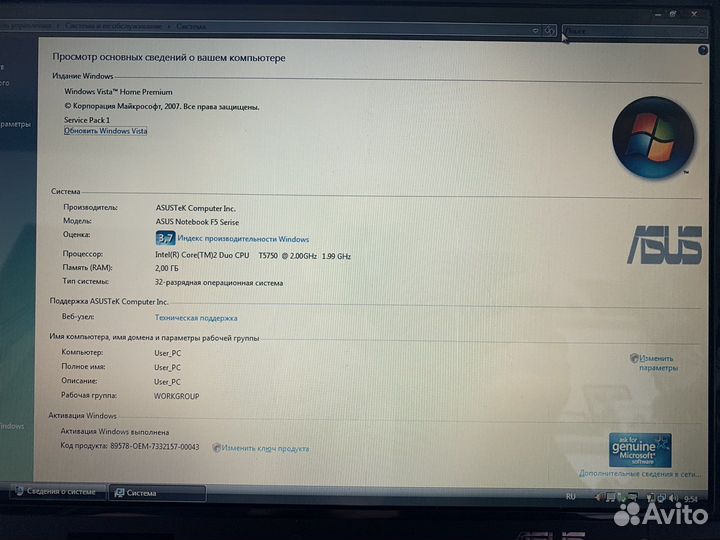The width and height of the screenshot is (720, 540).
Task: Click shield icon beside Изменить ключ продукта
Action: coord(217,447)
